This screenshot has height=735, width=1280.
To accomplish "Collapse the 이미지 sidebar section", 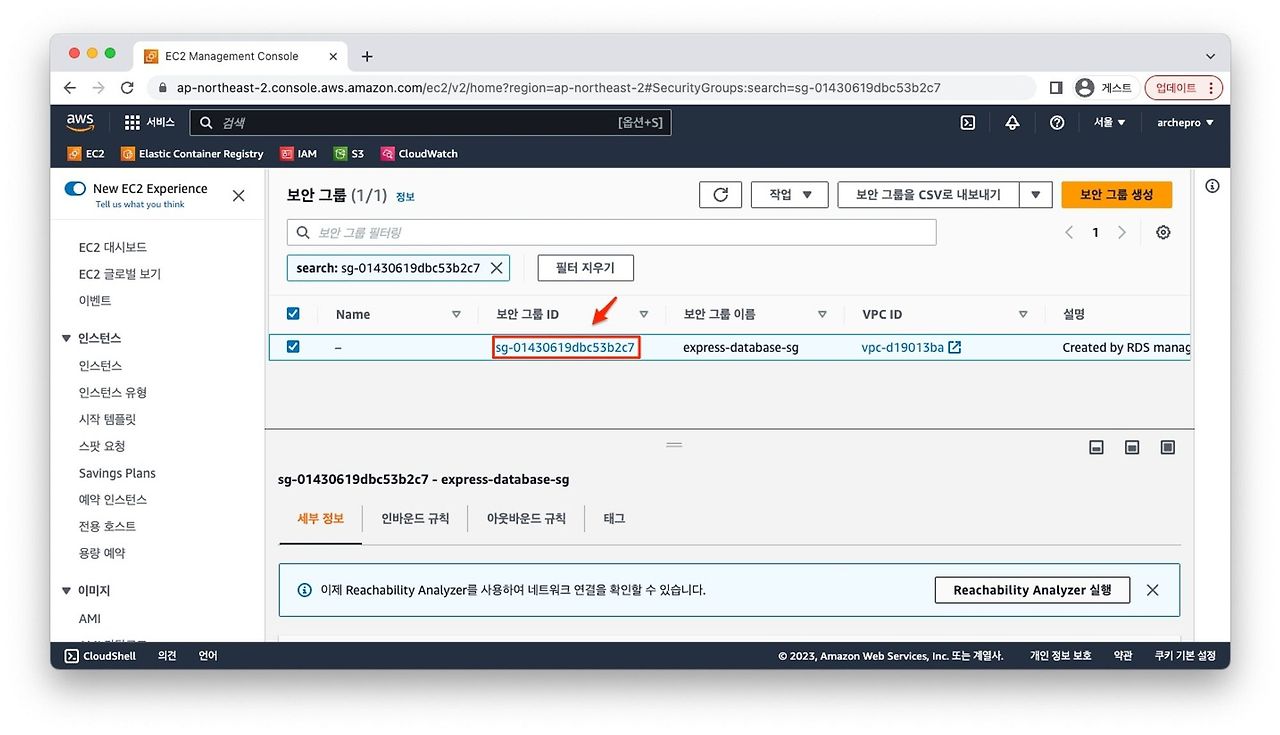I will (x=68, y=591).
